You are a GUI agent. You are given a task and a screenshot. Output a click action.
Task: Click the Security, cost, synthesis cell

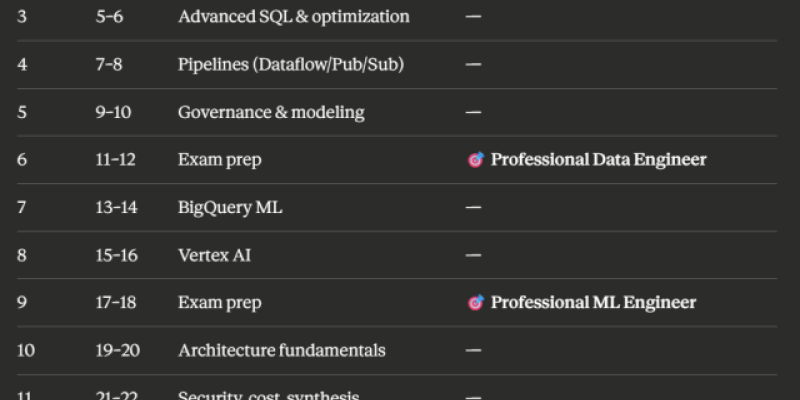pos(268,396)
